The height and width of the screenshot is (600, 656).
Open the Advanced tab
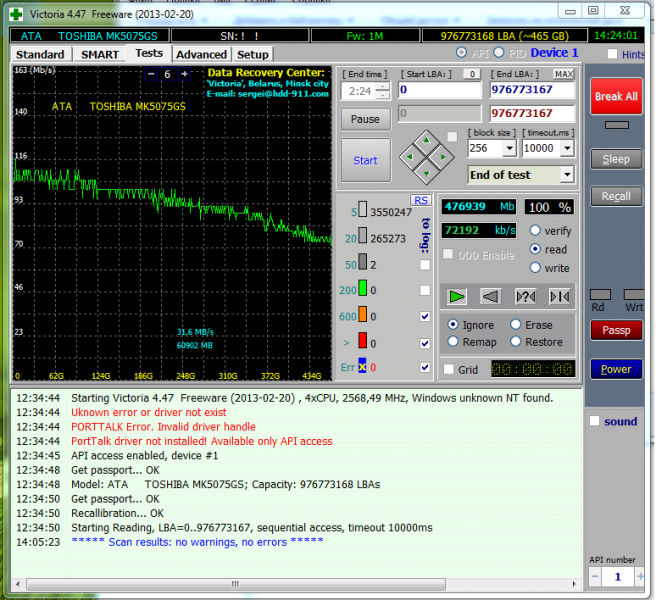tap(201, 54)
